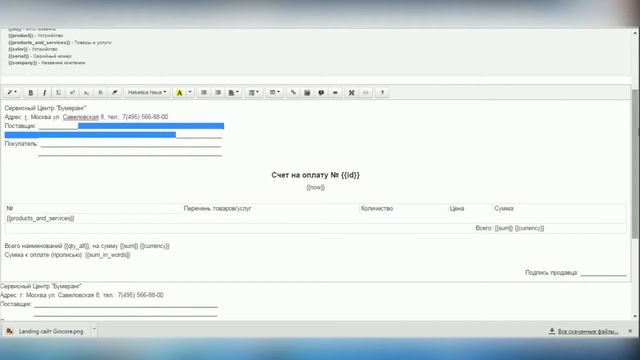
Task: Click the "Покупатель" line in editor
Action: [113, 144]
